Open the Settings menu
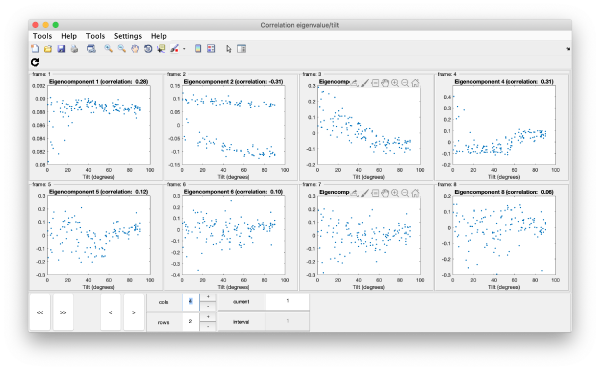The image size is (600, 370). [x=128, y=36]
